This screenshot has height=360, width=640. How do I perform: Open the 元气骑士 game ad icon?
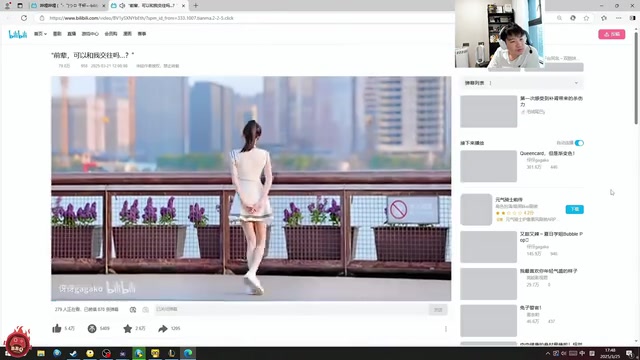pos(476,209)
